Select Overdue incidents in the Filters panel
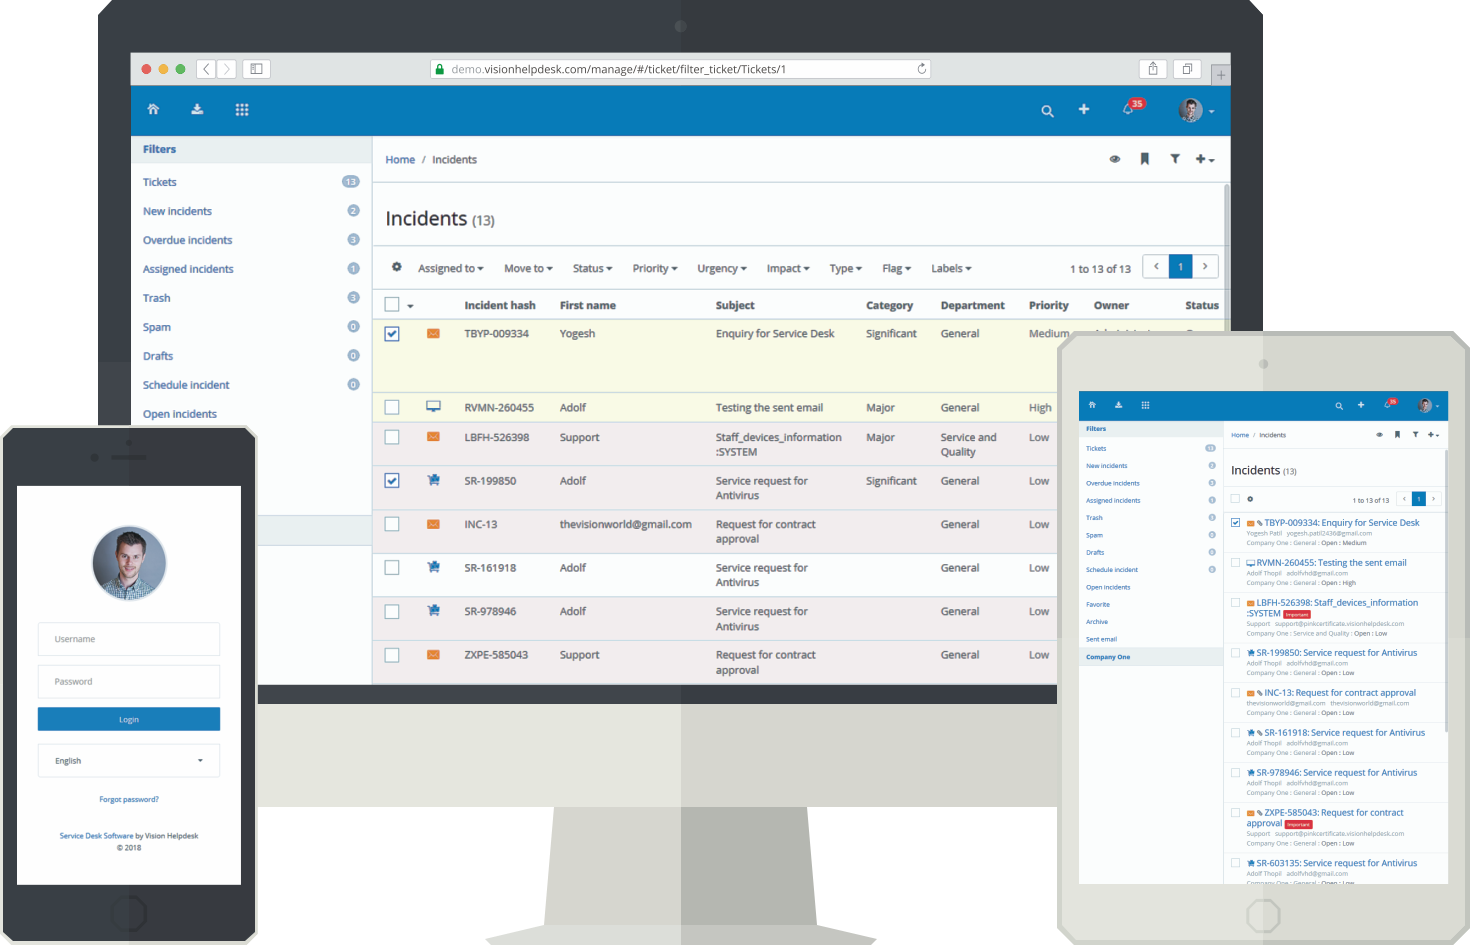 click(x=187, y=240)
